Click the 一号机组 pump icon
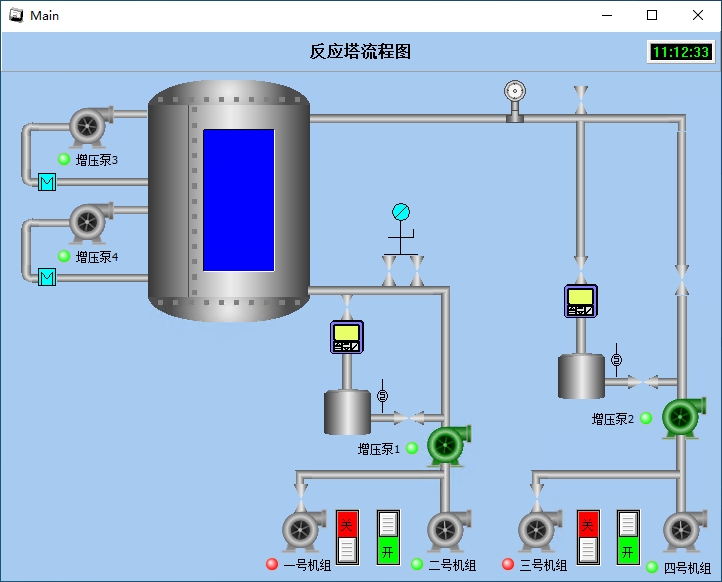The image size is (722, 582). (x=304, y=530)
